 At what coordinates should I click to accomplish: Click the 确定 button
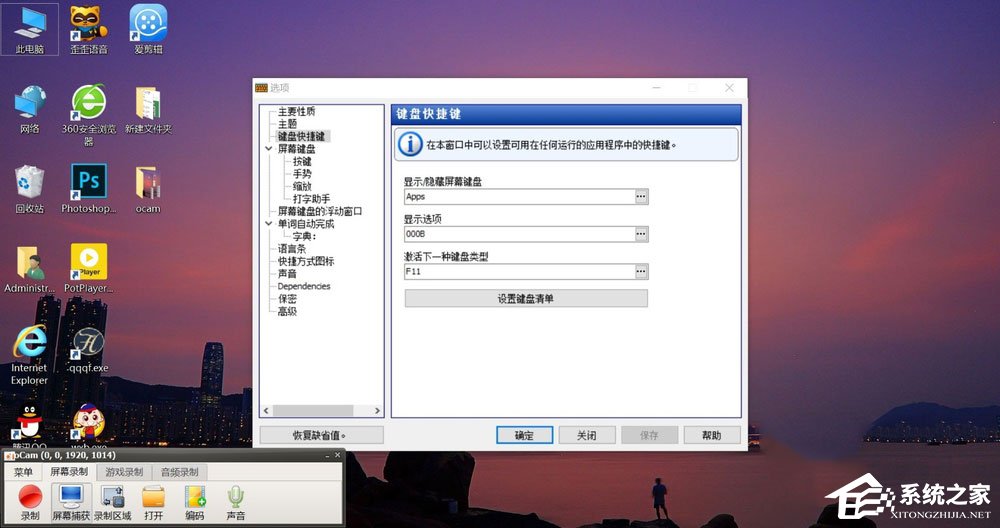(524, 436)
